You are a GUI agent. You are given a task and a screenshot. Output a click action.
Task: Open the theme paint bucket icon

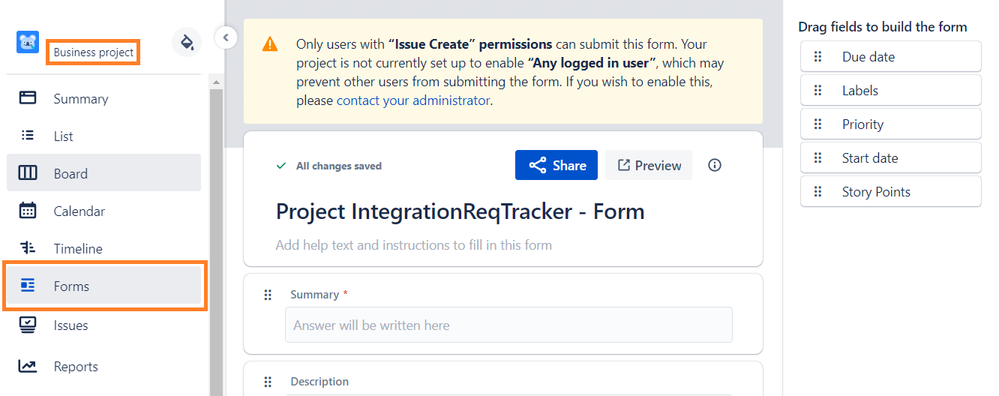click(187, 42)
